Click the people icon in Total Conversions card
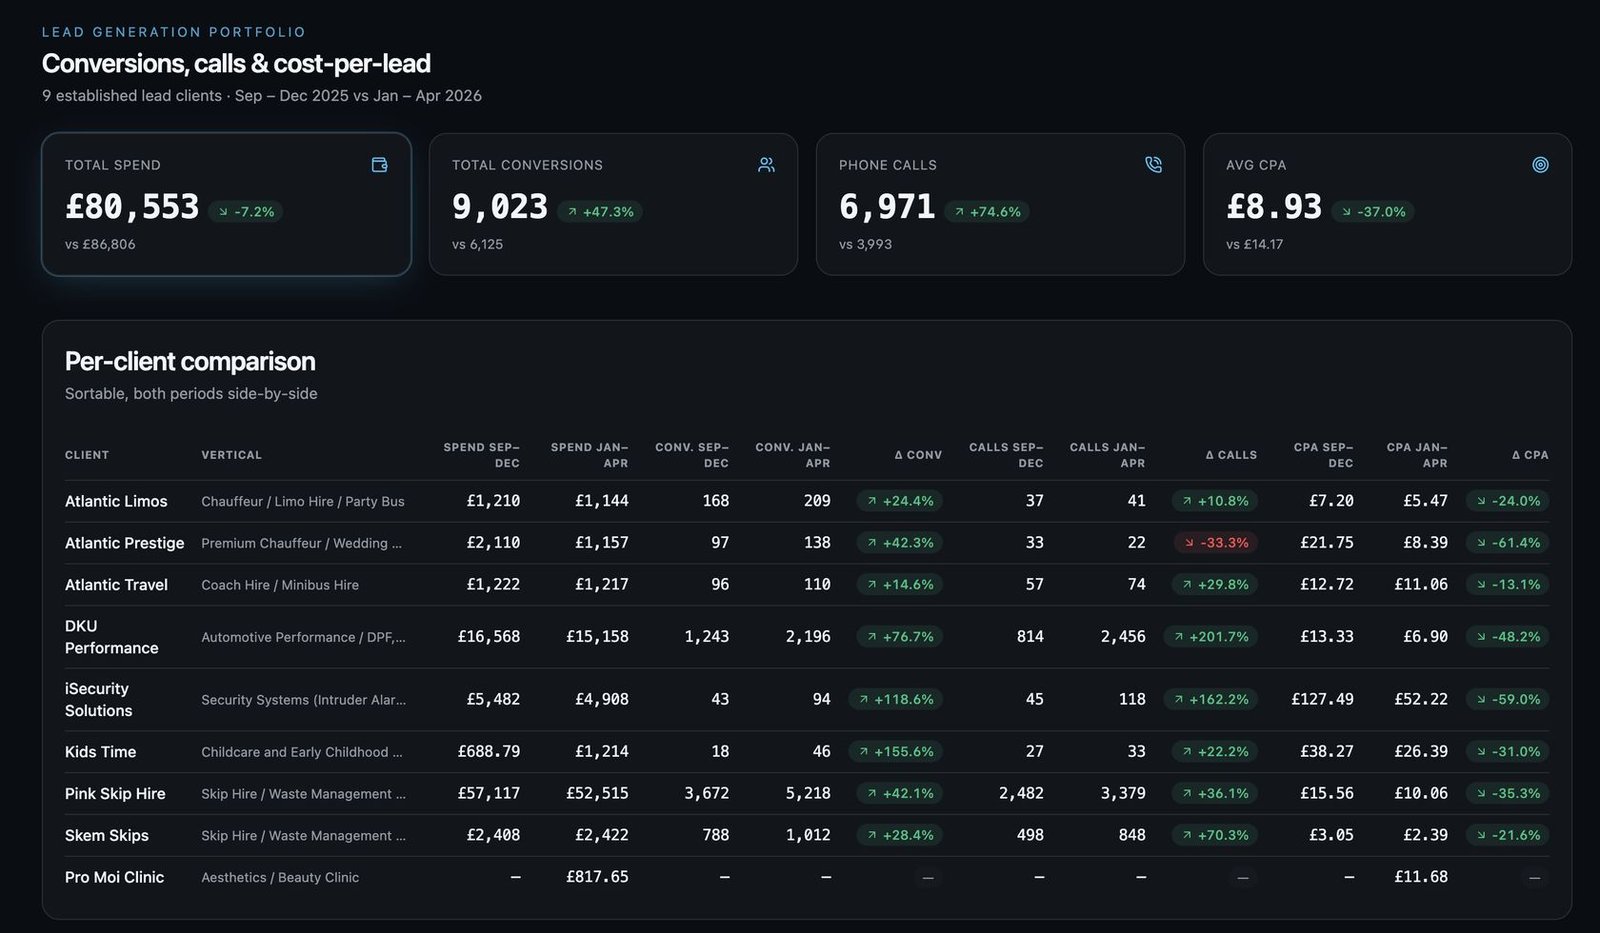Screen dimensions: 1600x933 tap(766, 165)
